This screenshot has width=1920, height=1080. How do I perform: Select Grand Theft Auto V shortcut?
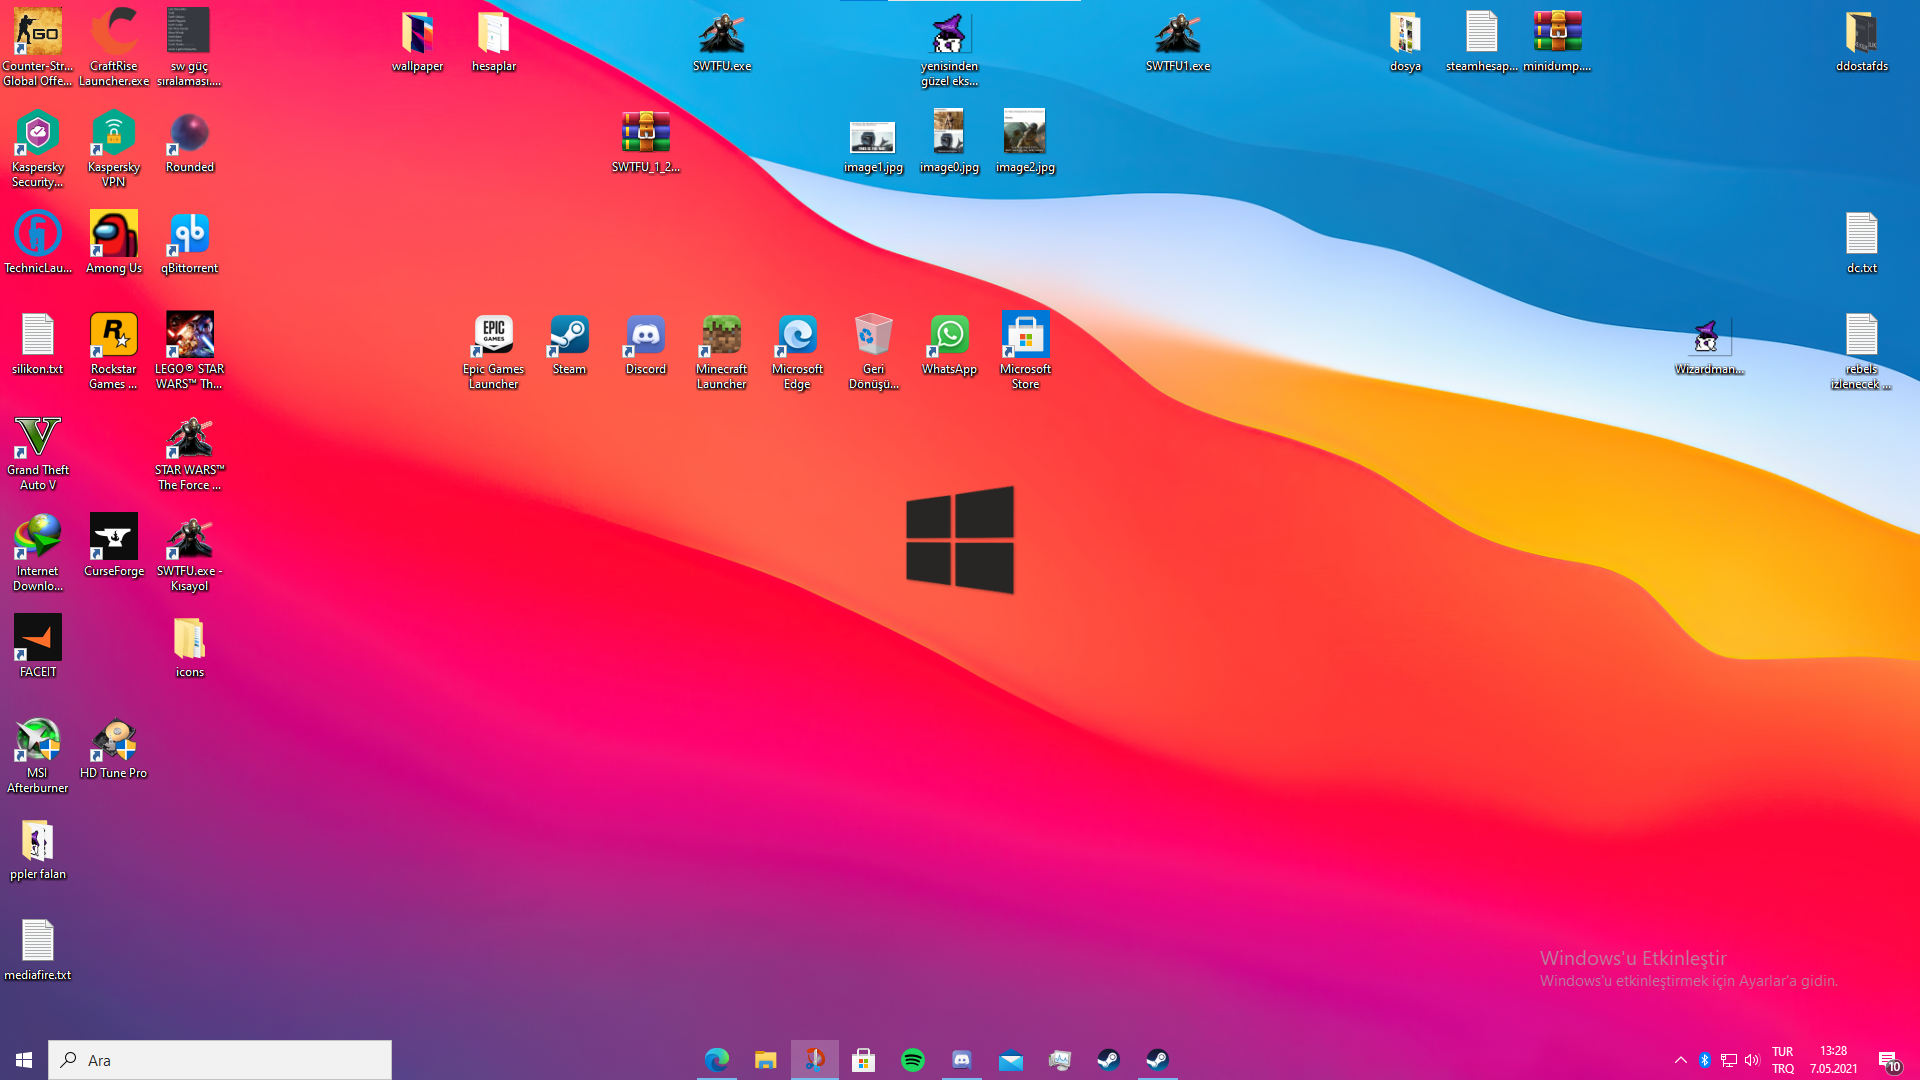(38, 451)
